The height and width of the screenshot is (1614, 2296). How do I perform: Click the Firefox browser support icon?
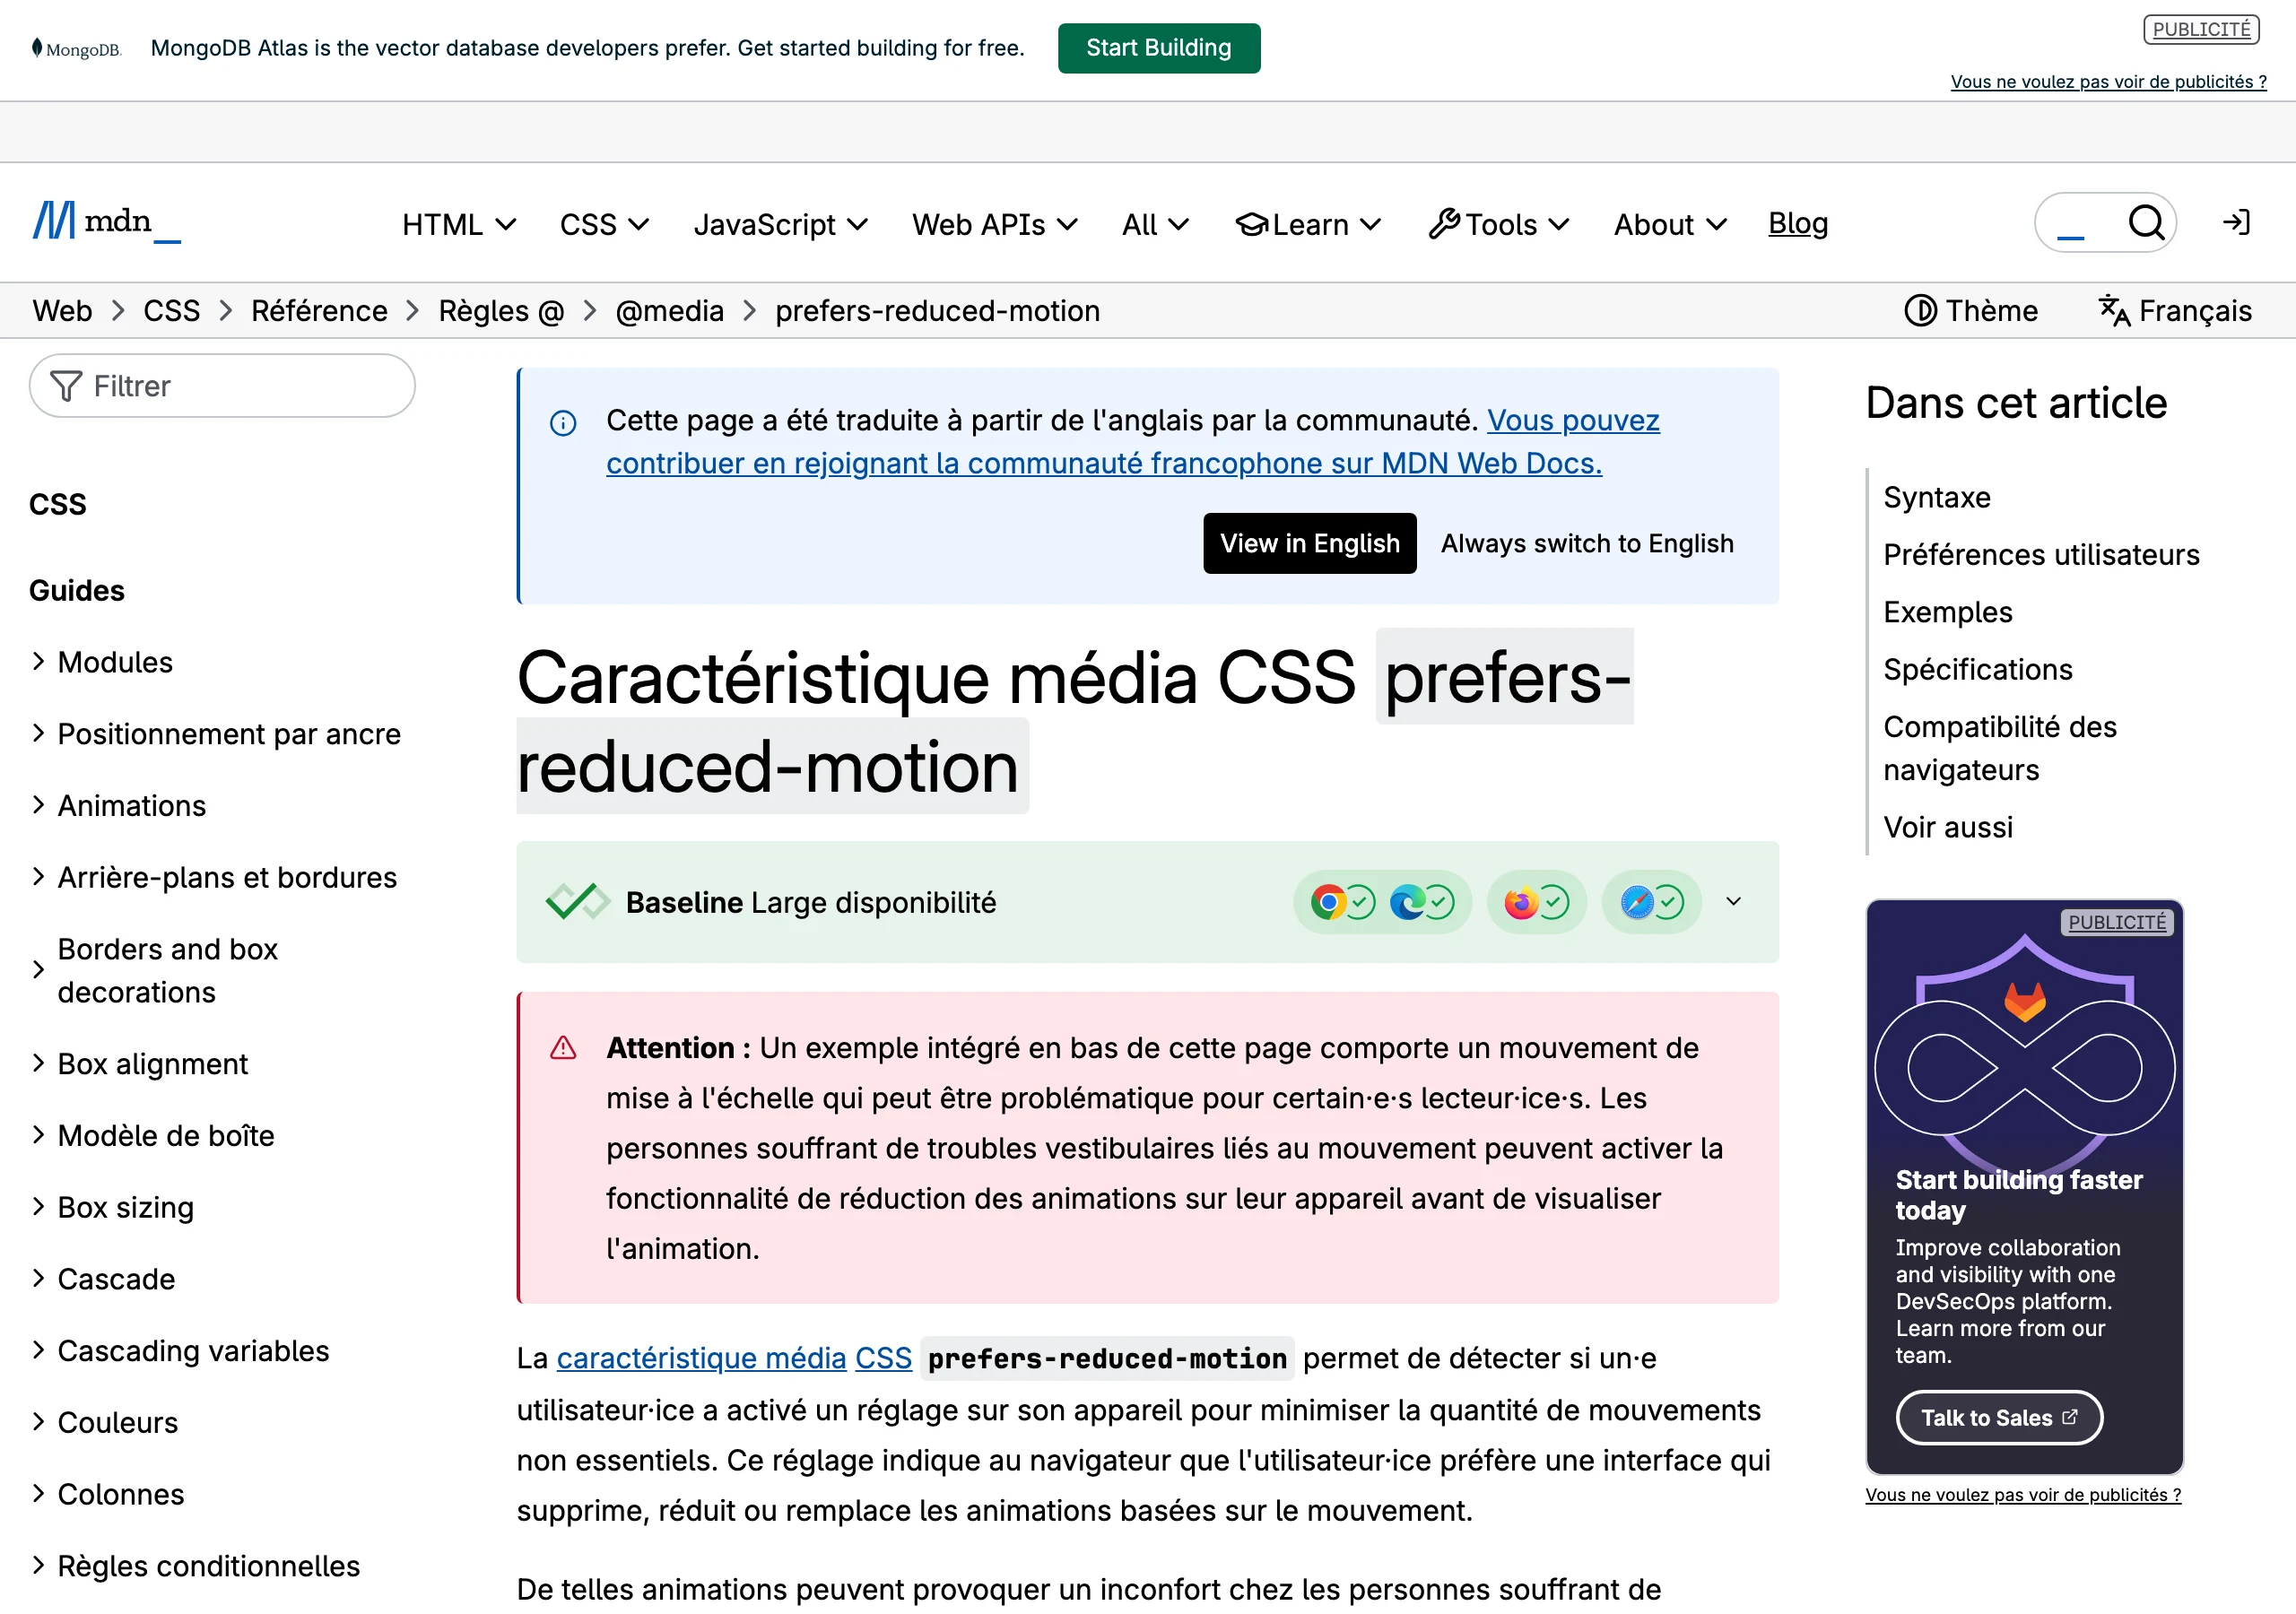(1521, 903)
